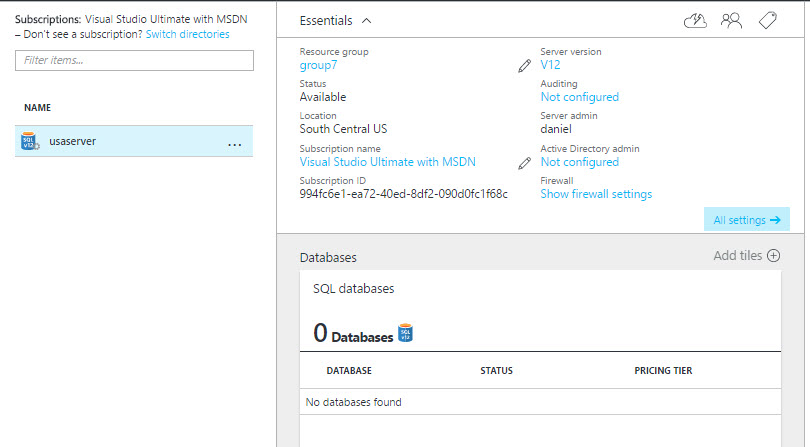Click Active Directory admin Not configured link

click(579, 162)
